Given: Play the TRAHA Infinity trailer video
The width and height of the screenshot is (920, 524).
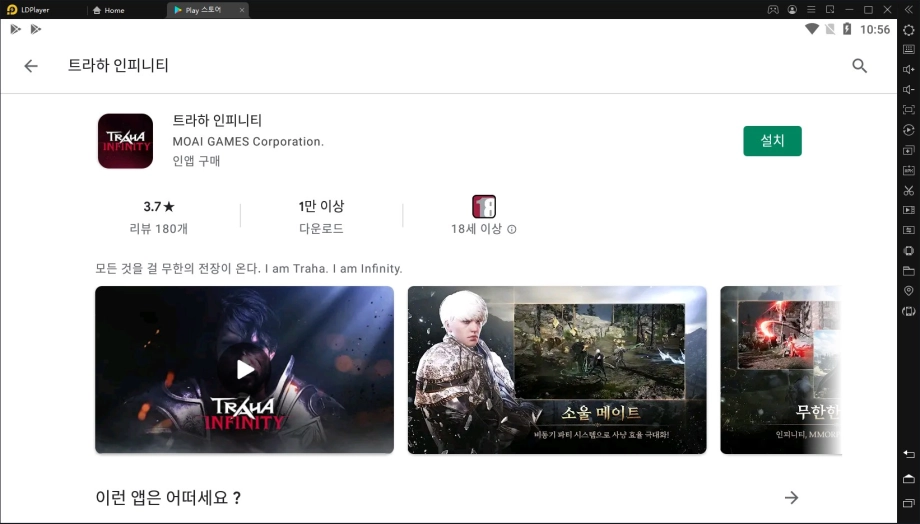Looking at the screenshot, I should pyautogui.click(x=244, y=370).
